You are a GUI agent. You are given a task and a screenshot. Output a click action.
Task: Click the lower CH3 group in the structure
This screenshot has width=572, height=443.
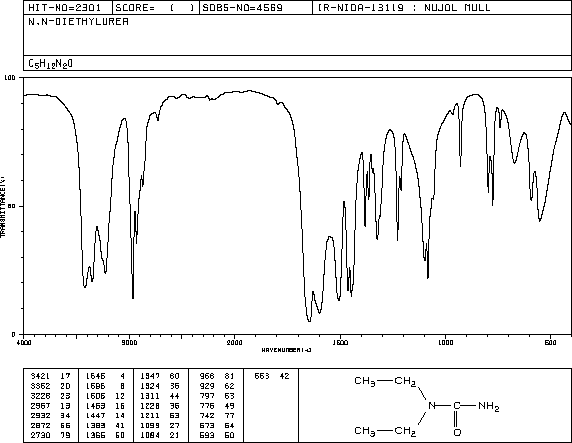coord(365,431)
